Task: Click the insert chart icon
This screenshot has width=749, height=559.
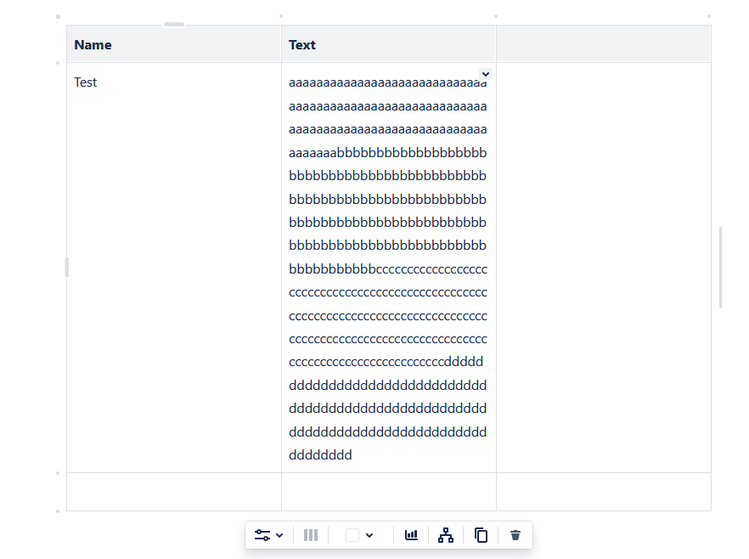Action: coord(411,535)
